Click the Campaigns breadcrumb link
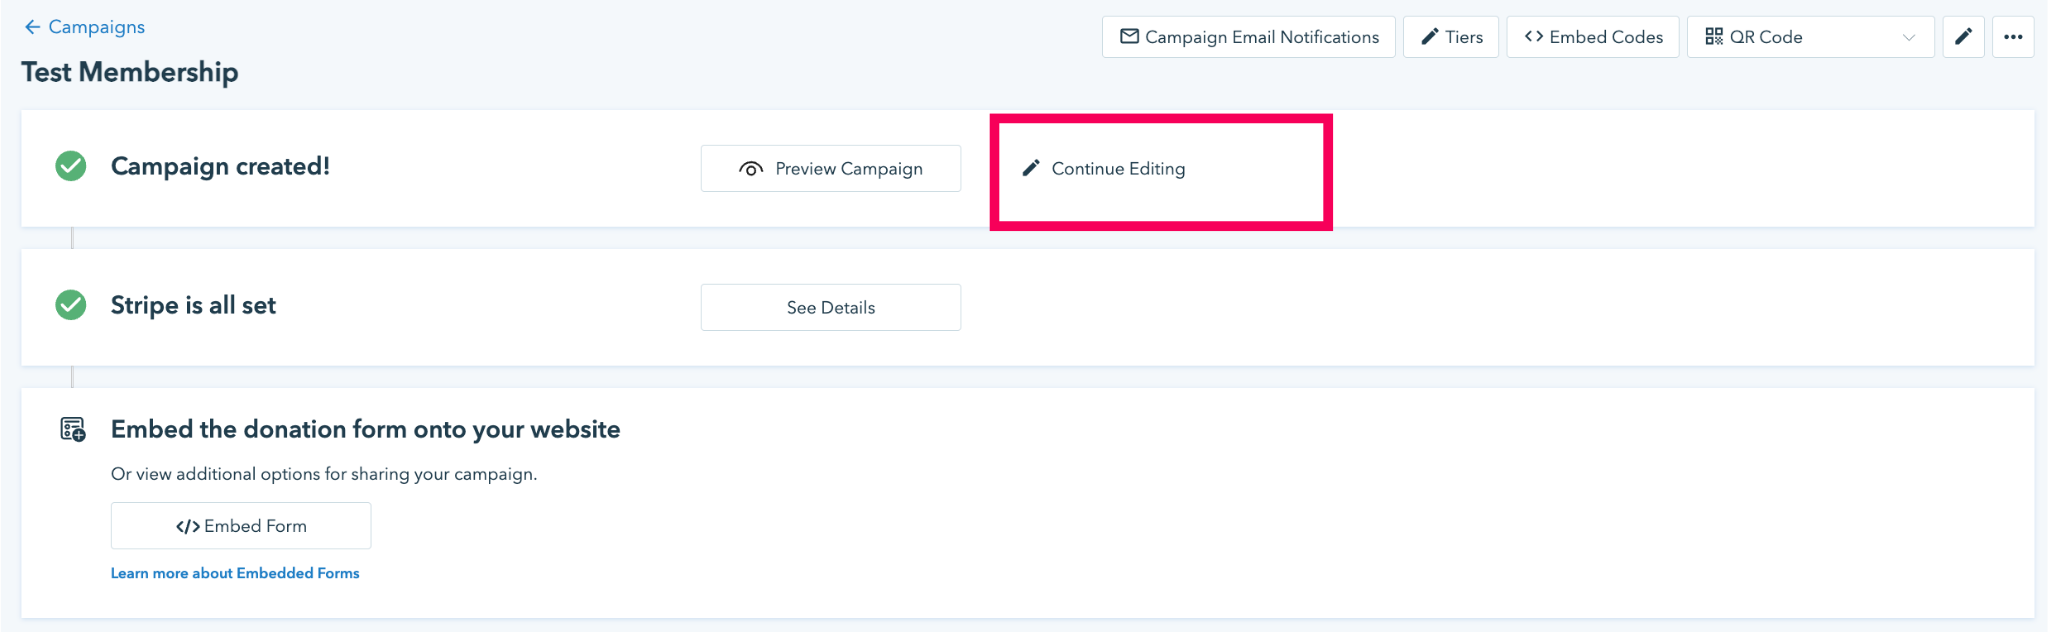 97,27
